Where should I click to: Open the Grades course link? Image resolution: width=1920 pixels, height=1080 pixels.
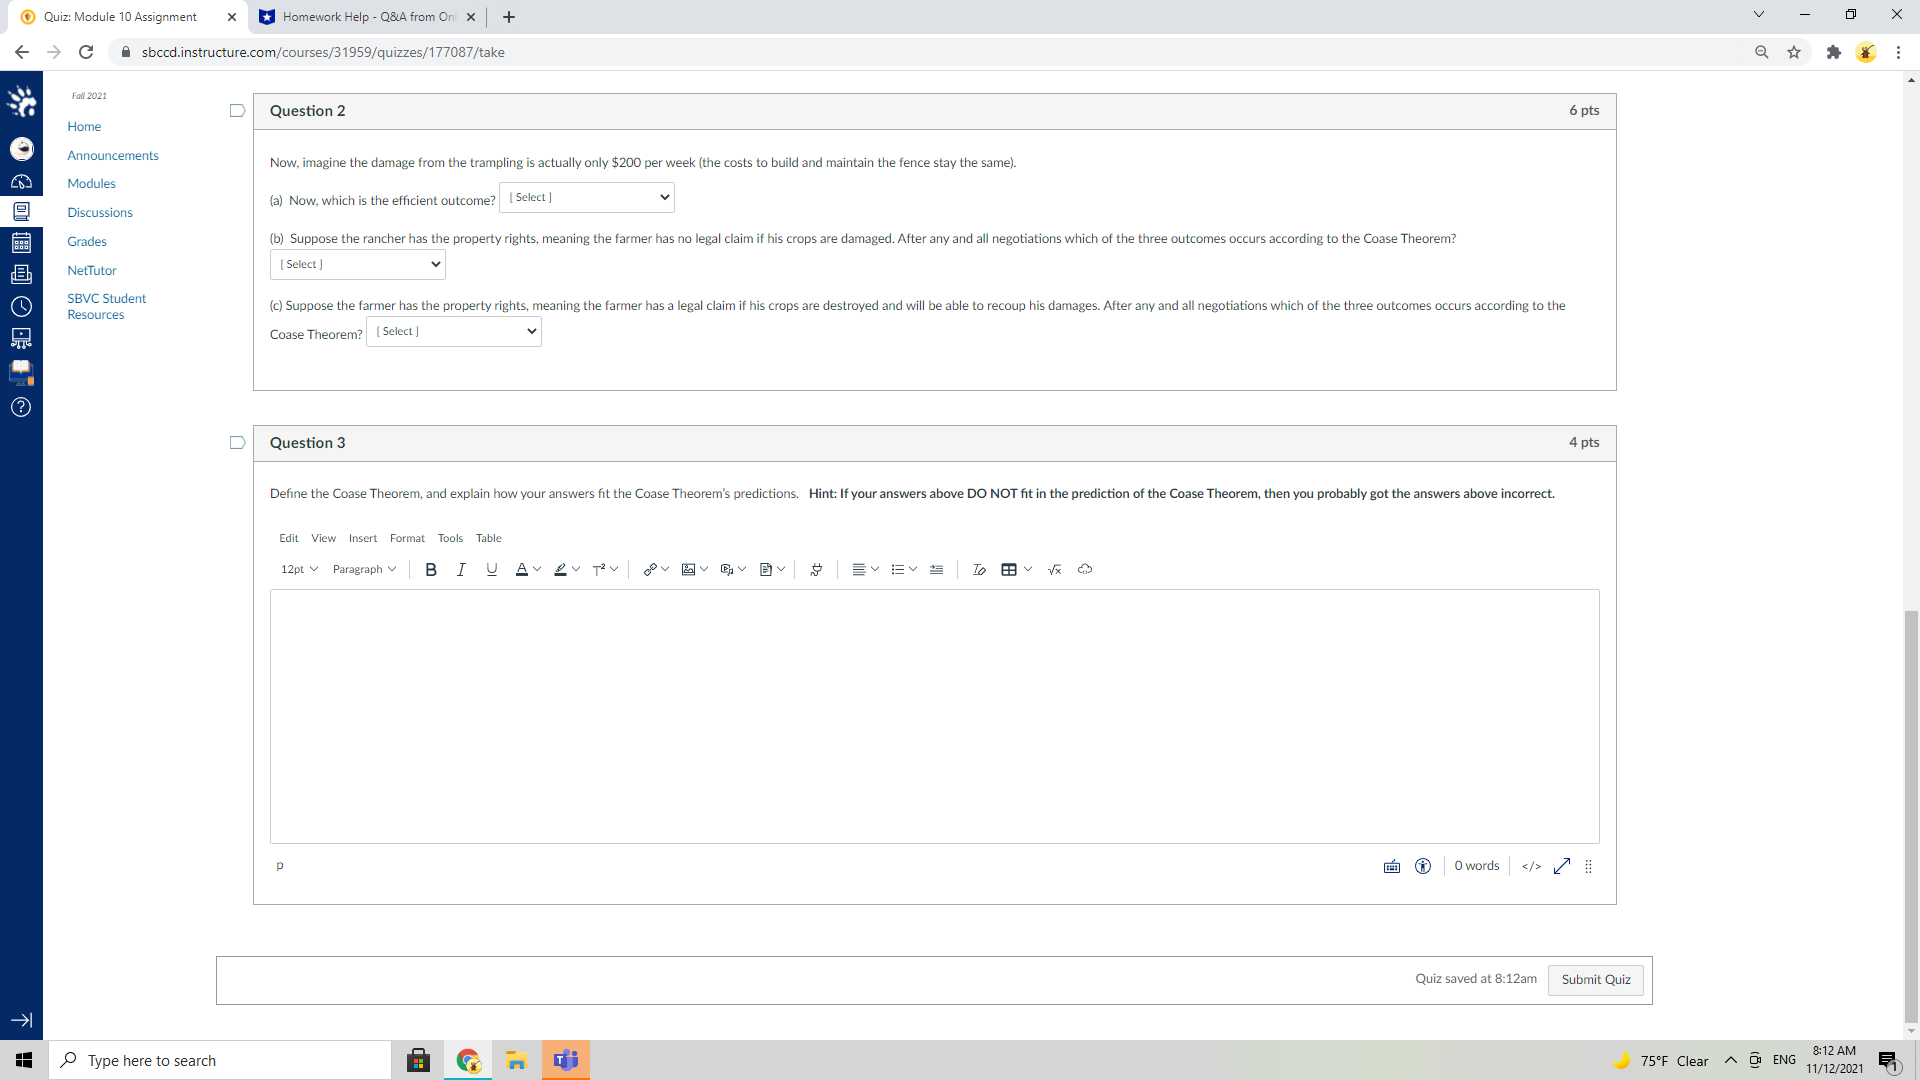tap(87, 241)
